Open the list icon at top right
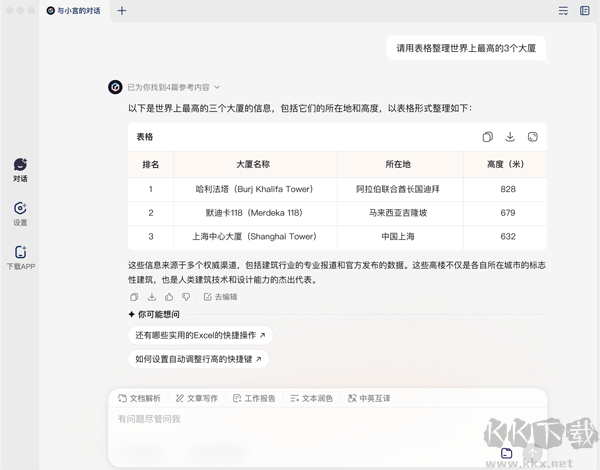The image size is (600, 470). (563, 11)
